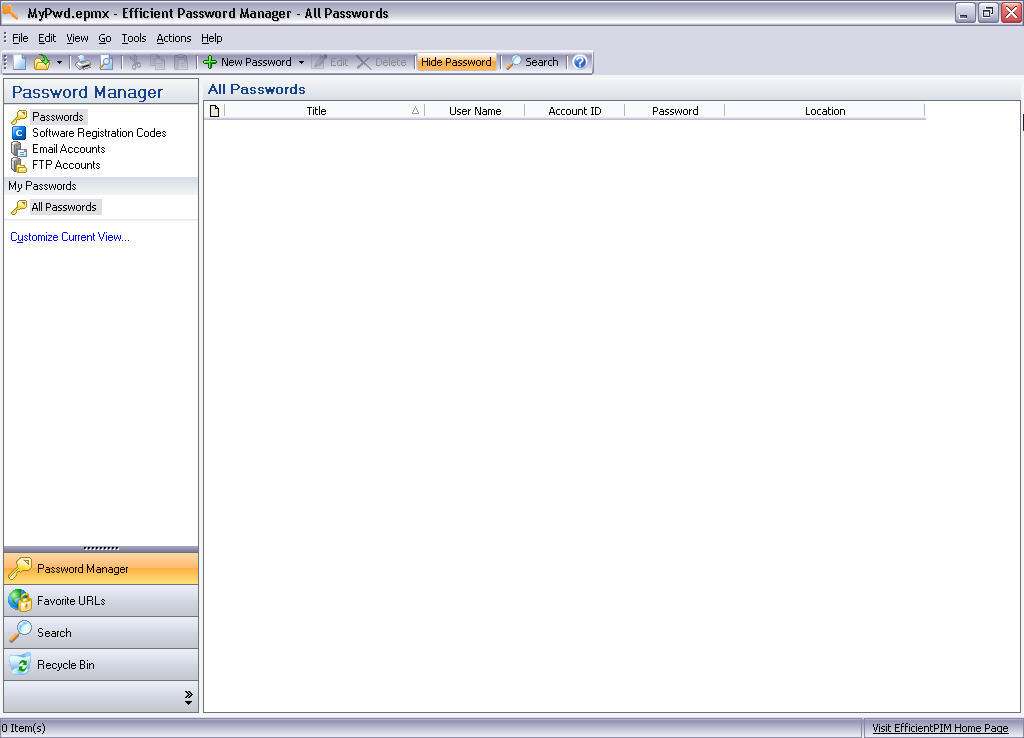Open the Tools menu
Image resolution: width=1024 pixels, height=738 pixels.
click(134, 38)
